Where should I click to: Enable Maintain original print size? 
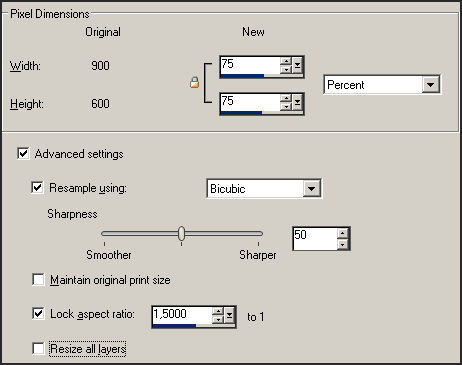(38, 279)
